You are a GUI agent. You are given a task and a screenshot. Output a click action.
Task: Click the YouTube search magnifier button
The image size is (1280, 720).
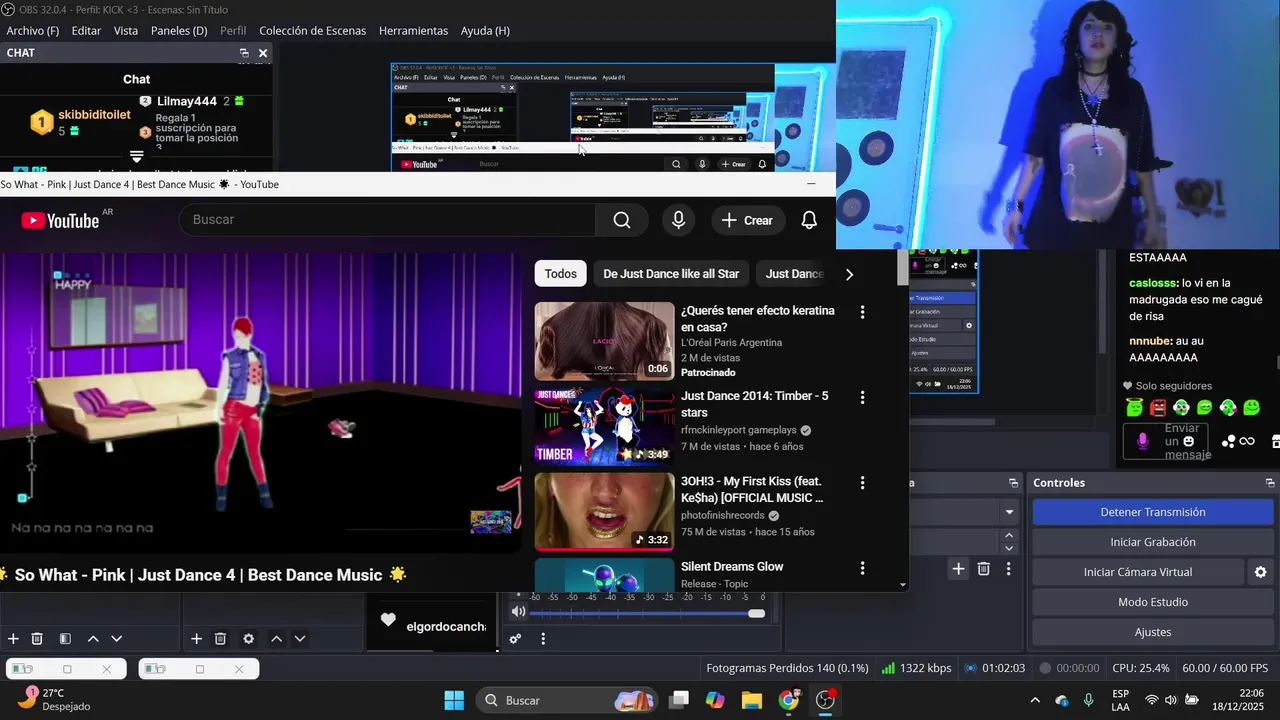click(x=622, y=220)
